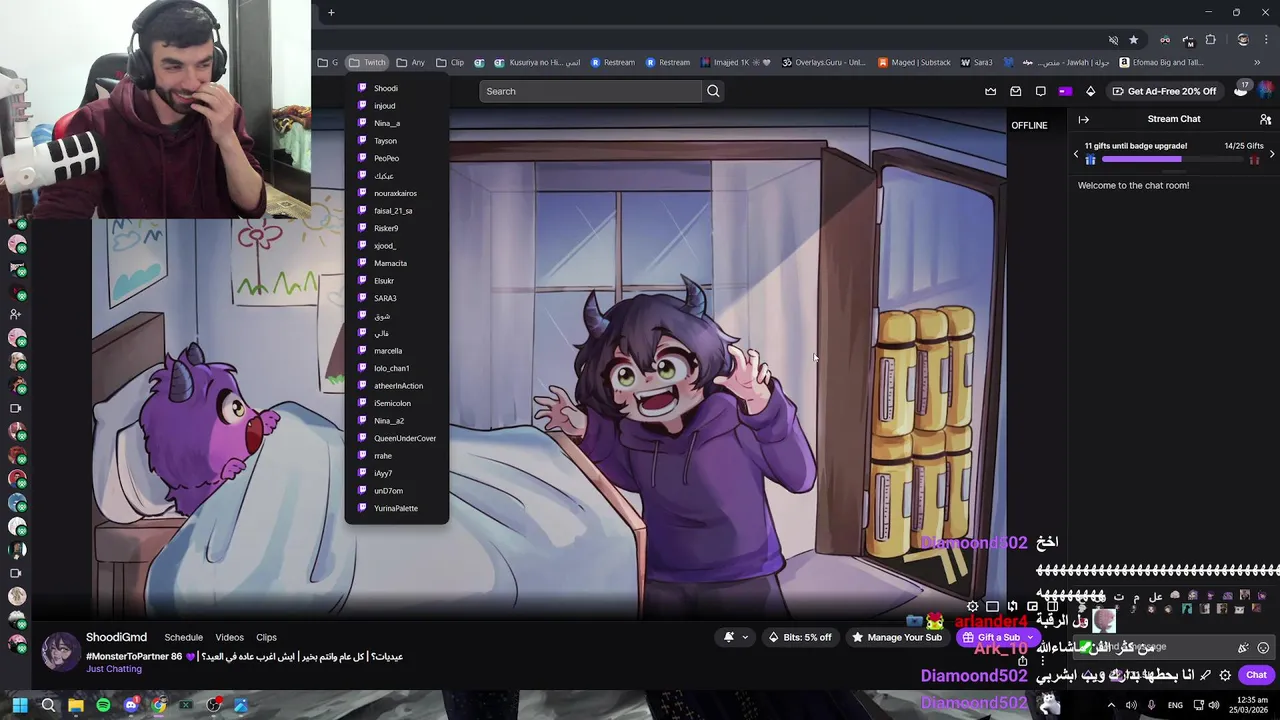Open the Twitch inbox notifications icon
The width and height of the screenshot is (1280, 720).
(x=1015, y=91)
